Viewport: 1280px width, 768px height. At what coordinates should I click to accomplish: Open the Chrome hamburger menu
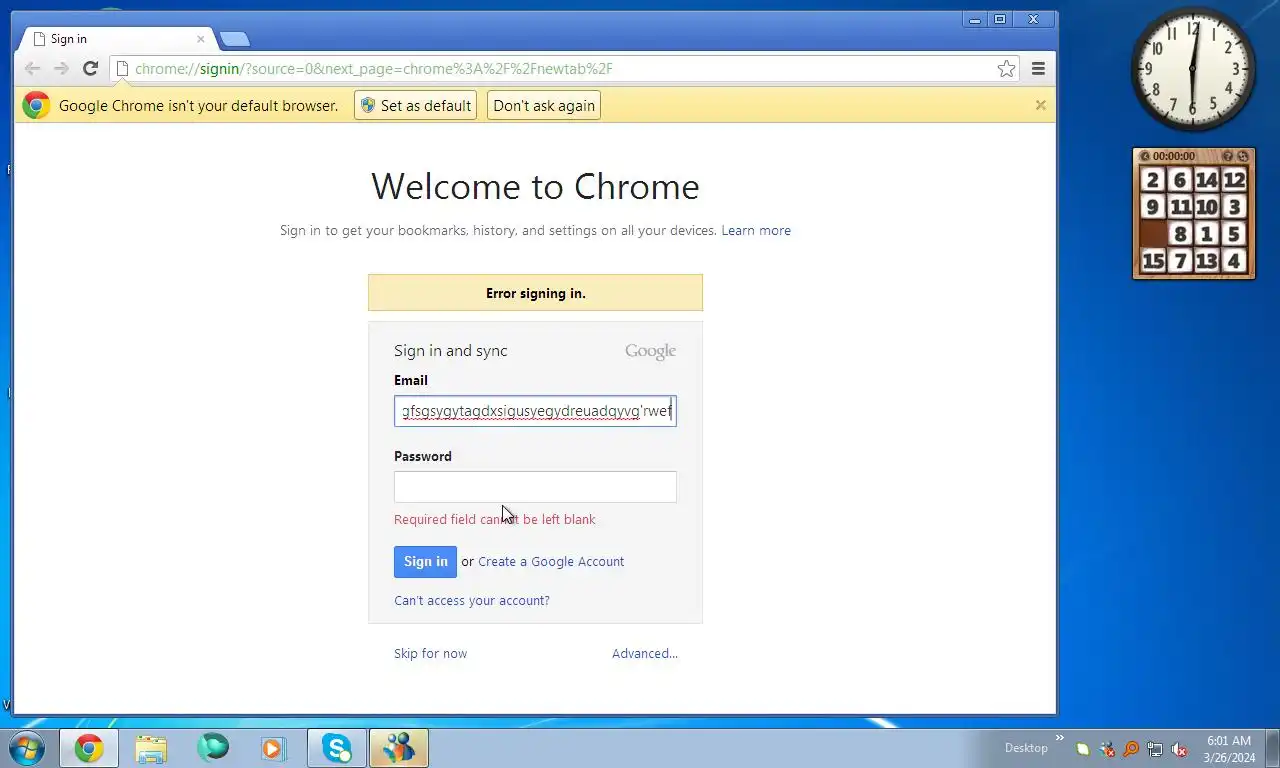tap(1038, 68)
